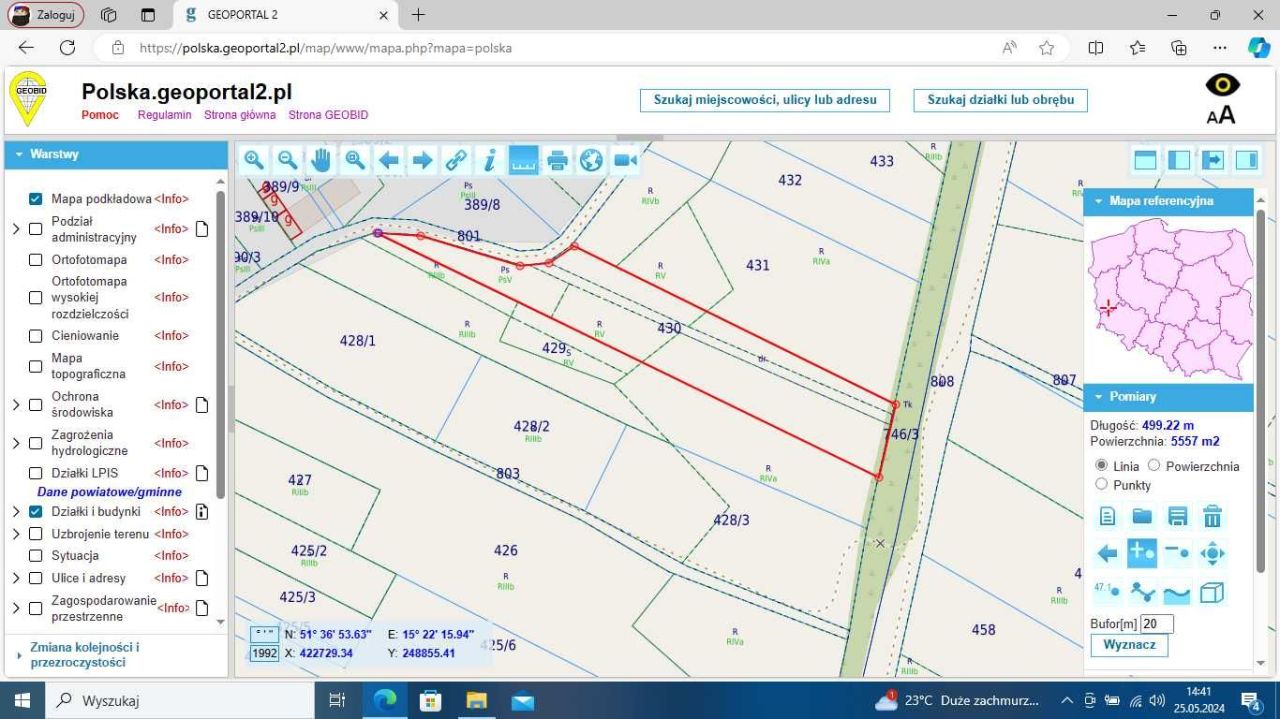Edit the Bufor[m] value field
The height and width of the screenshot is (719, 1280).
coord(1157,623)
